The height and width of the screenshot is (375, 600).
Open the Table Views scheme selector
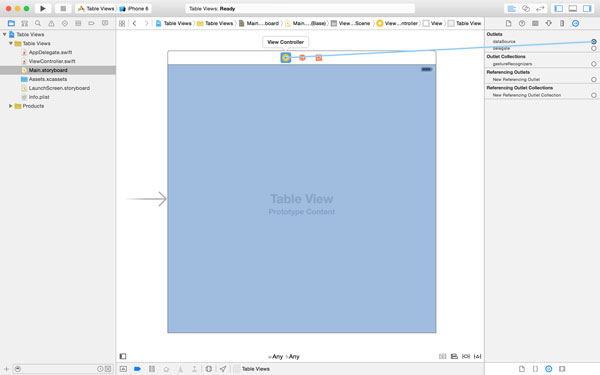coord(96,8)
